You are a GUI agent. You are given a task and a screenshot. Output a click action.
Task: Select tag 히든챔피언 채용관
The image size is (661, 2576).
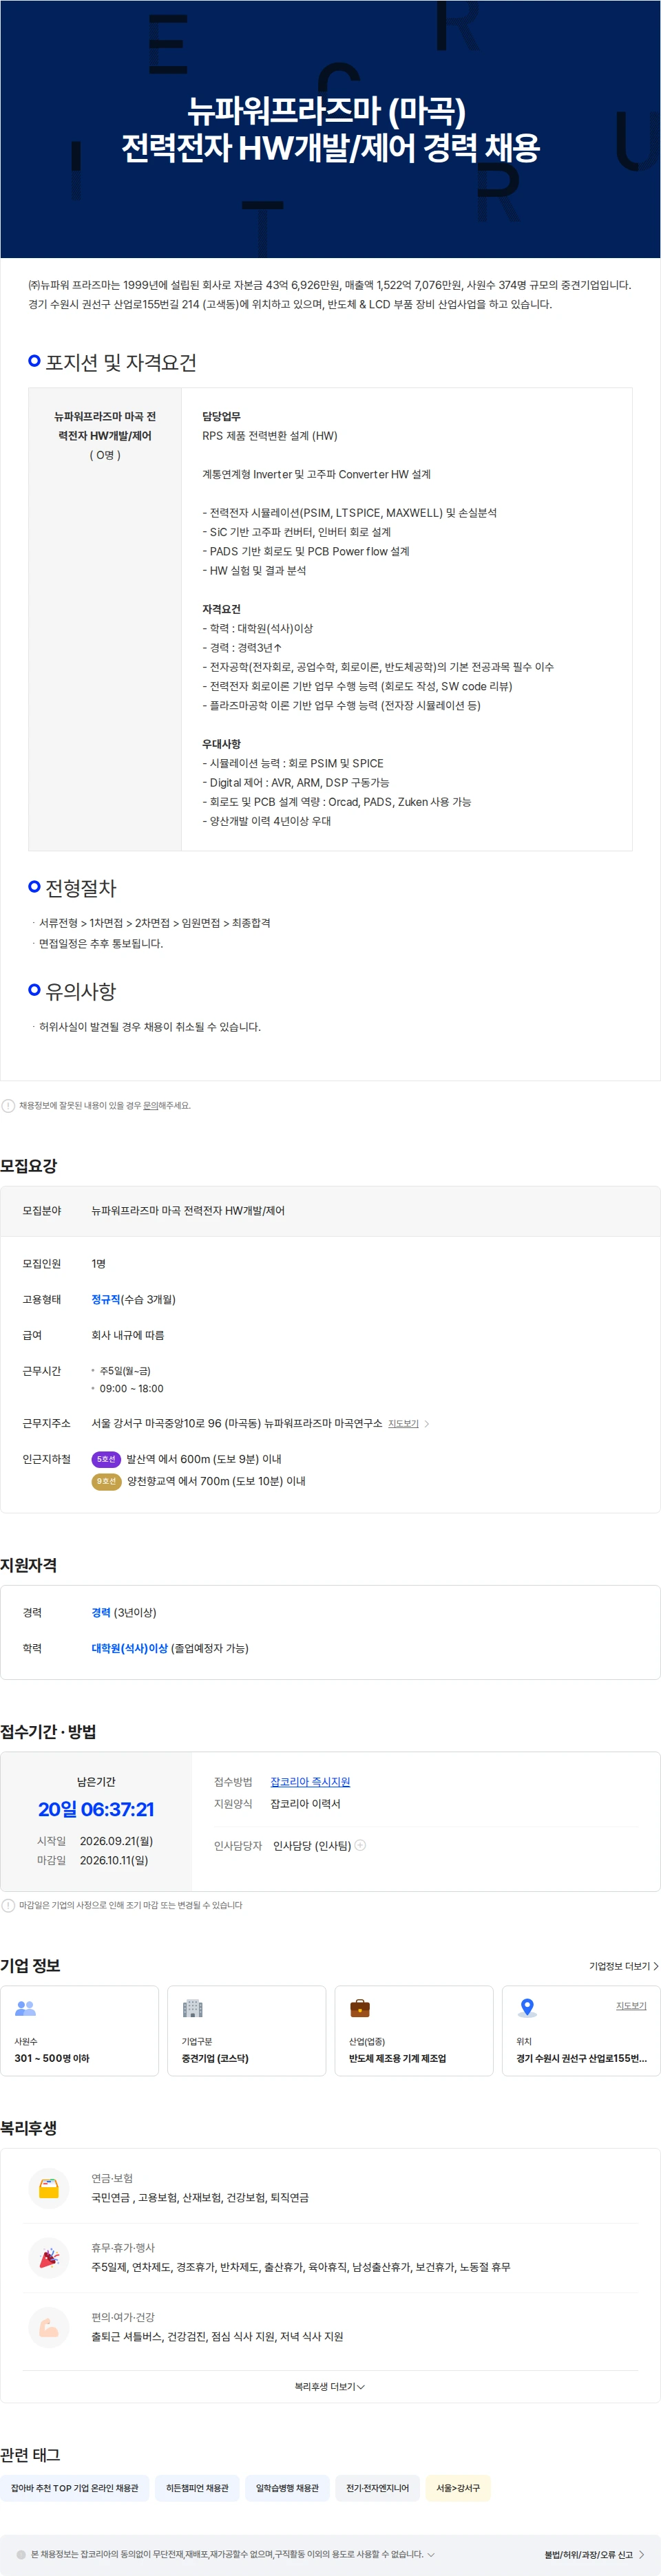[x=197, y=2488]
